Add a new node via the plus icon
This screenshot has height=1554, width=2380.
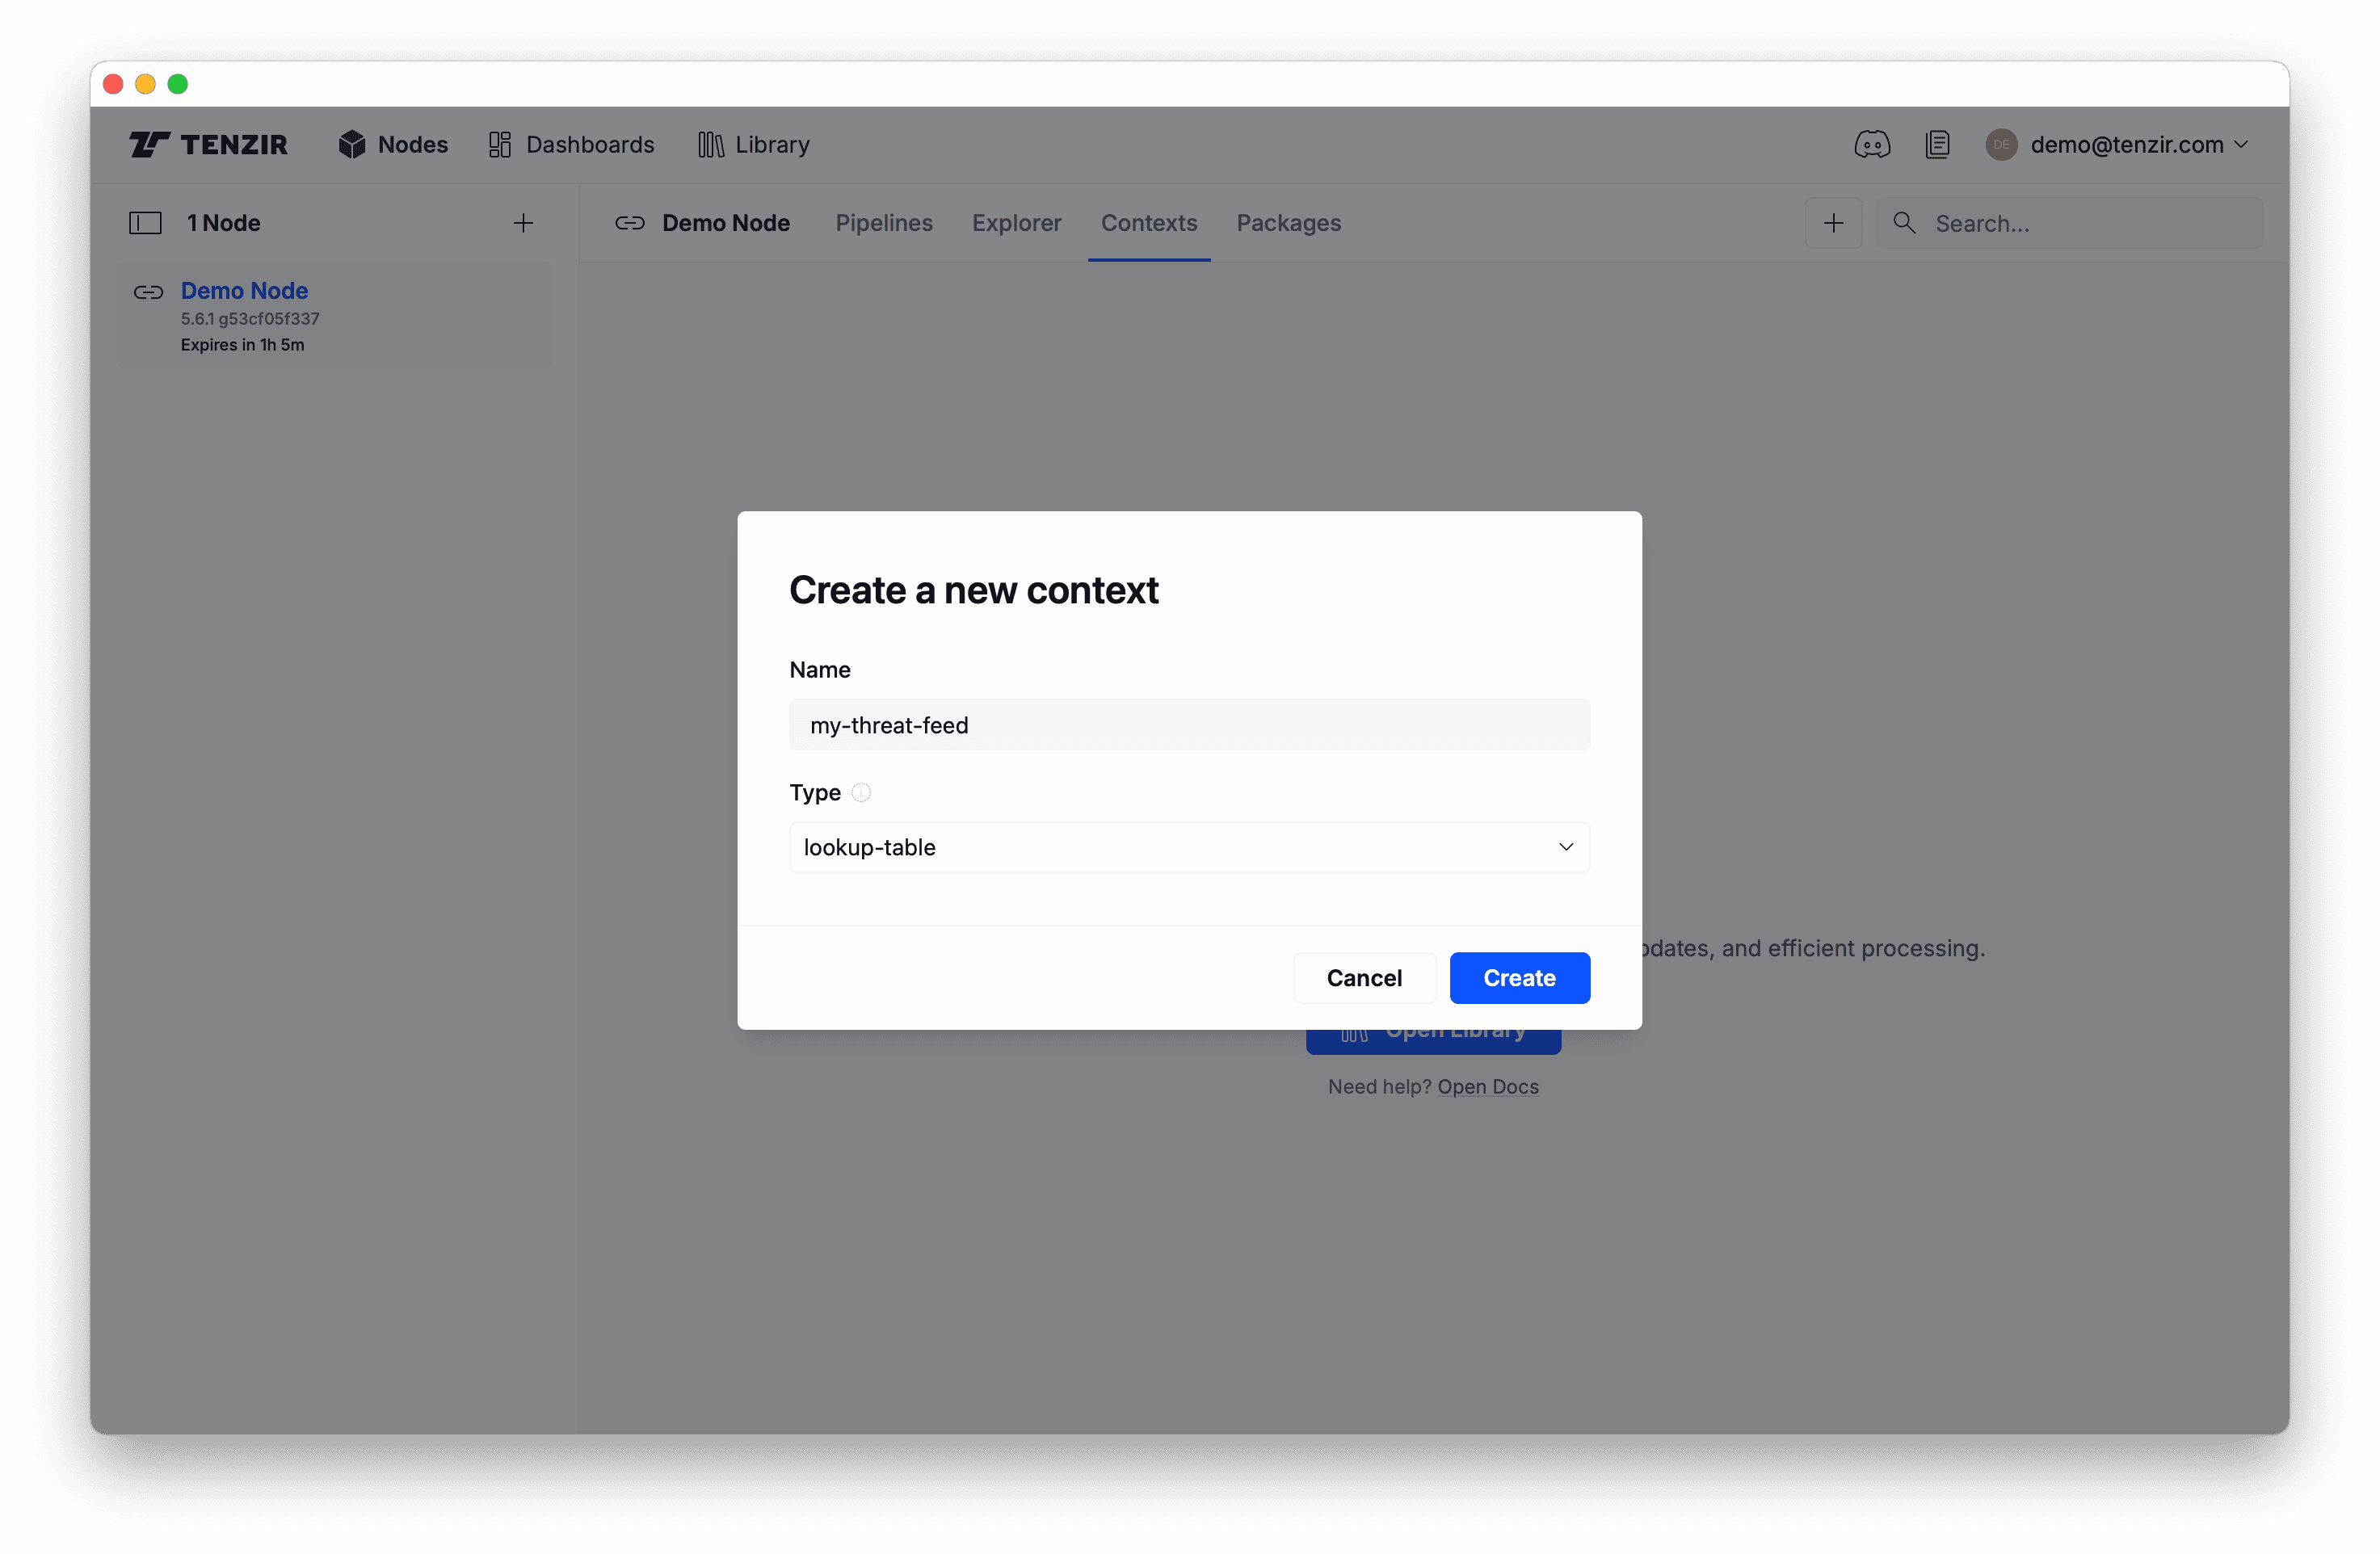tap(523, 222)
